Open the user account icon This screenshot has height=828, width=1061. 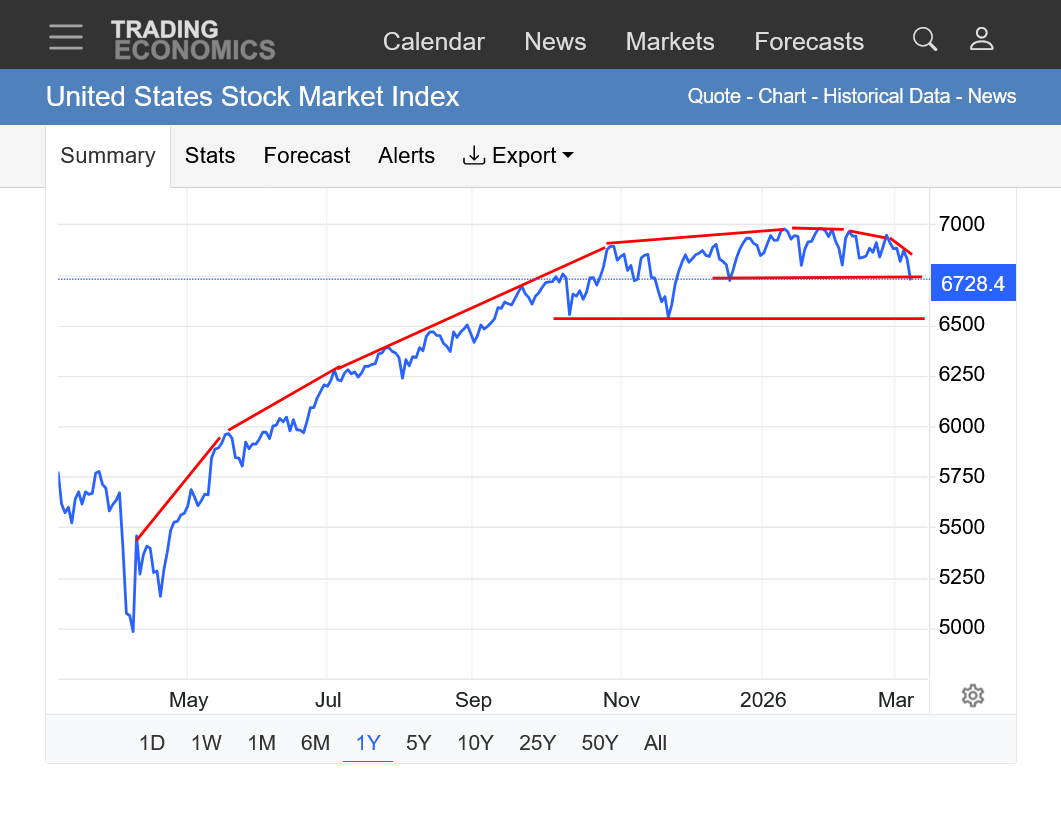click(x=981, y=39)
